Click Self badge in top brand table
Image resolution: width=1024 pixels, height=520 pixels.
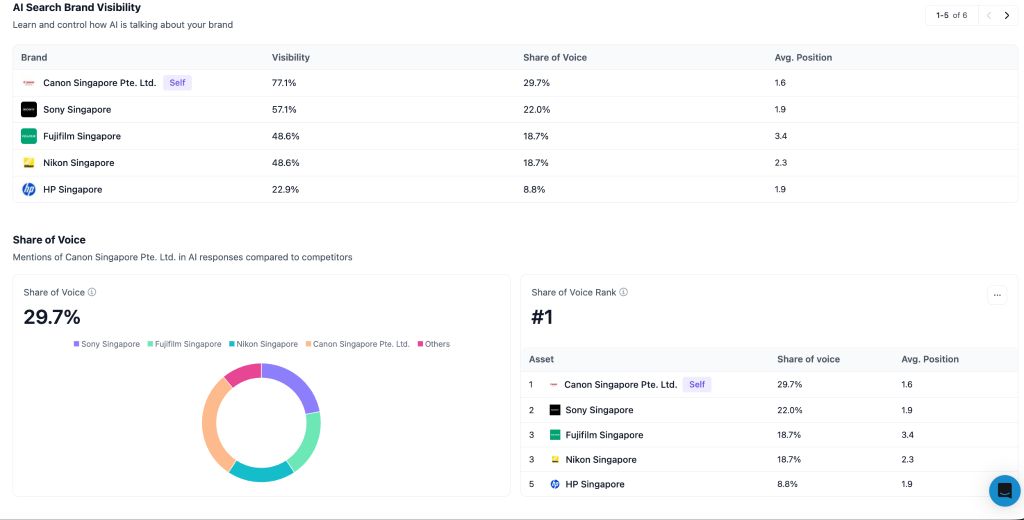click(x=178, y=83)
